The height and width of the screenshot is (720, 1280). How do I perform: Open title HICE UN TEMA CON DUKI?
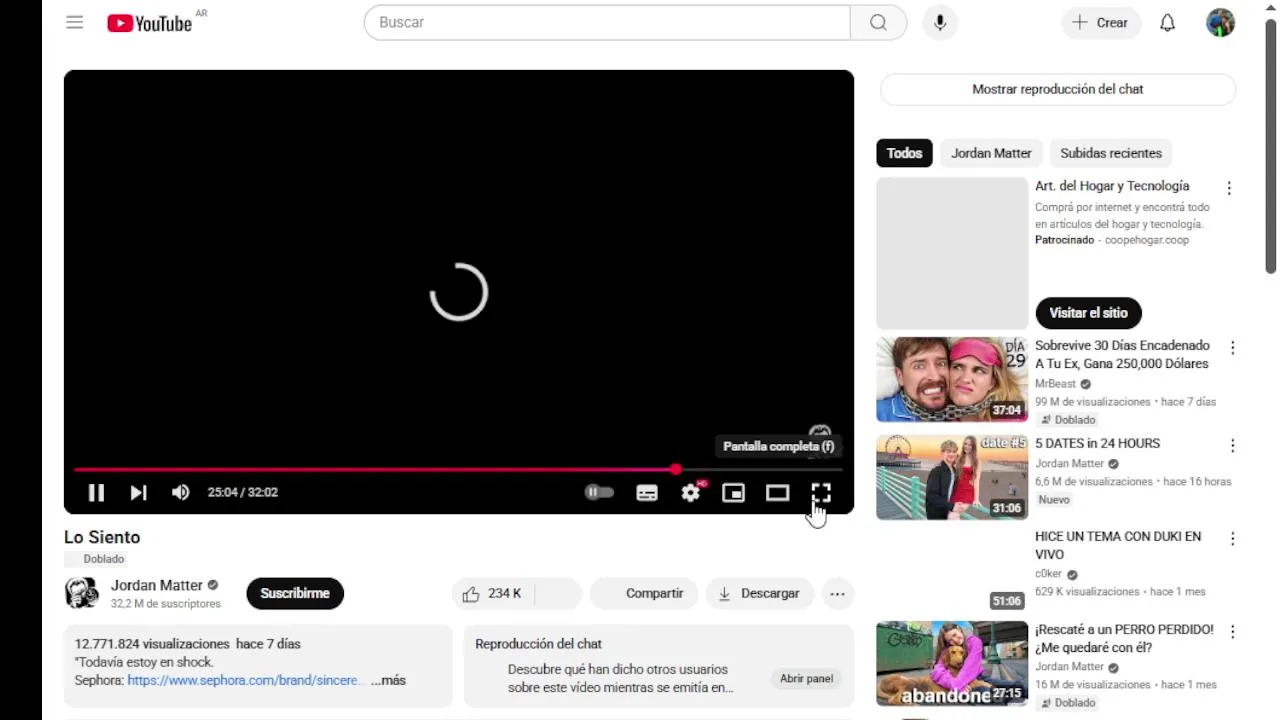click(1118, 545)
